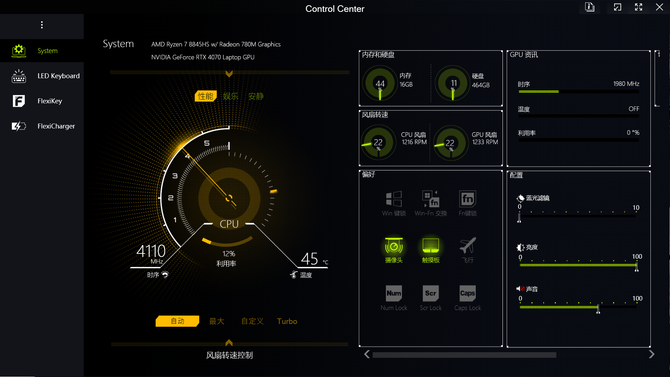Click the right arrow of panel scroller
The image size is (670, 377).
point(651,354)
